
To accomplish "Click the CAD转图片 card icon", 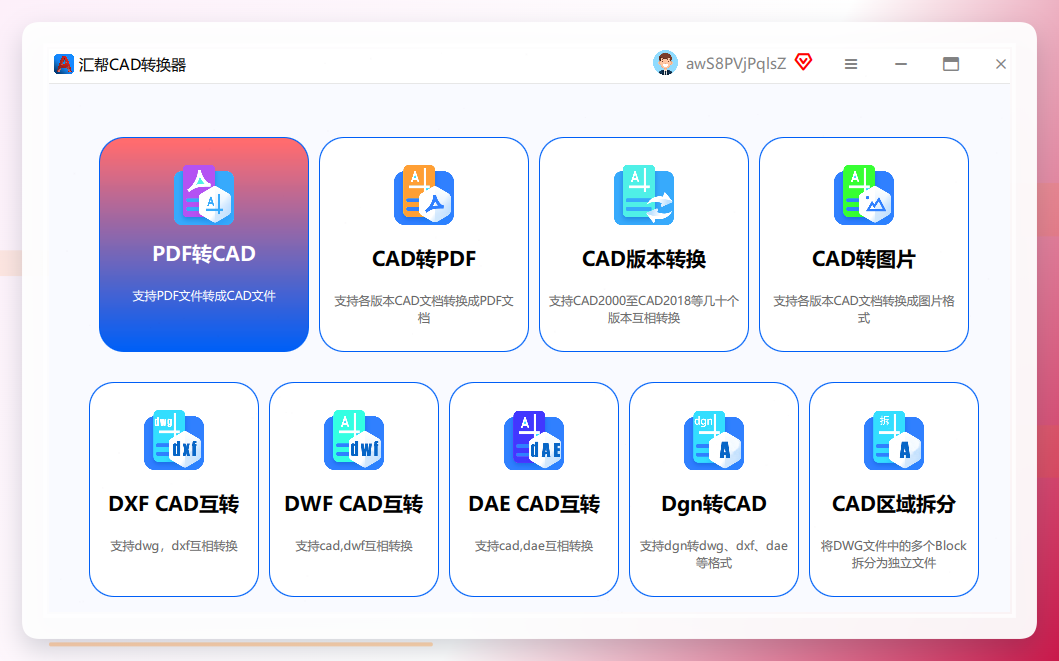I will pos(864,195).
